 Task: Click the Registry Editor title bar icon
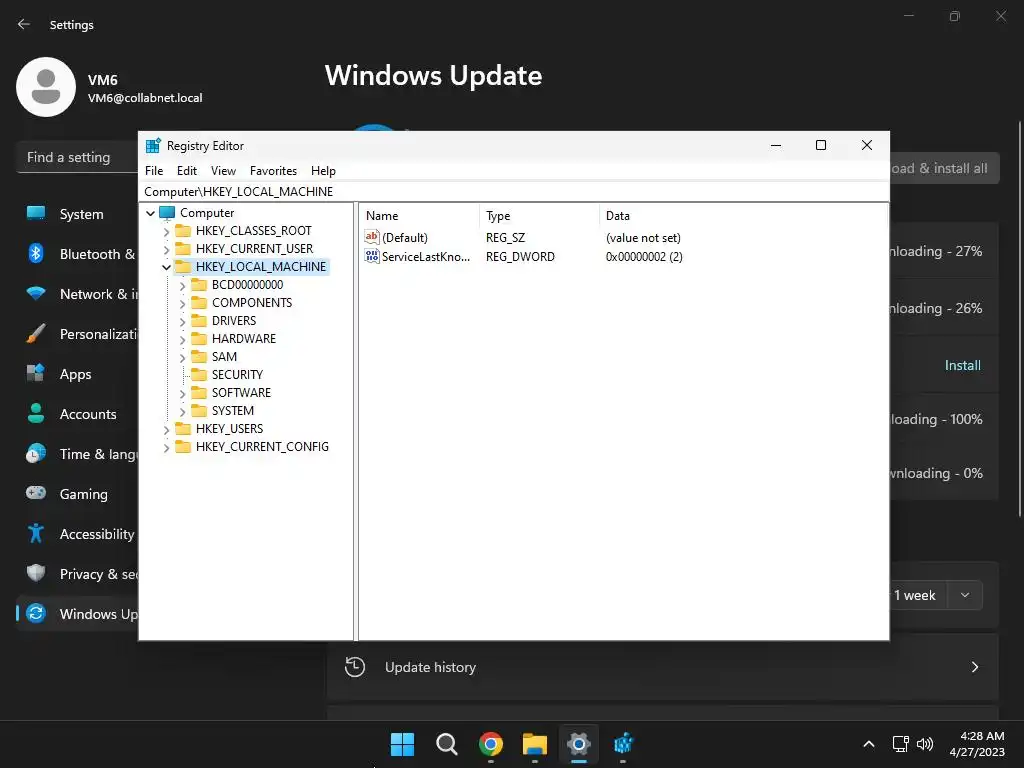[x=153, y=146]
